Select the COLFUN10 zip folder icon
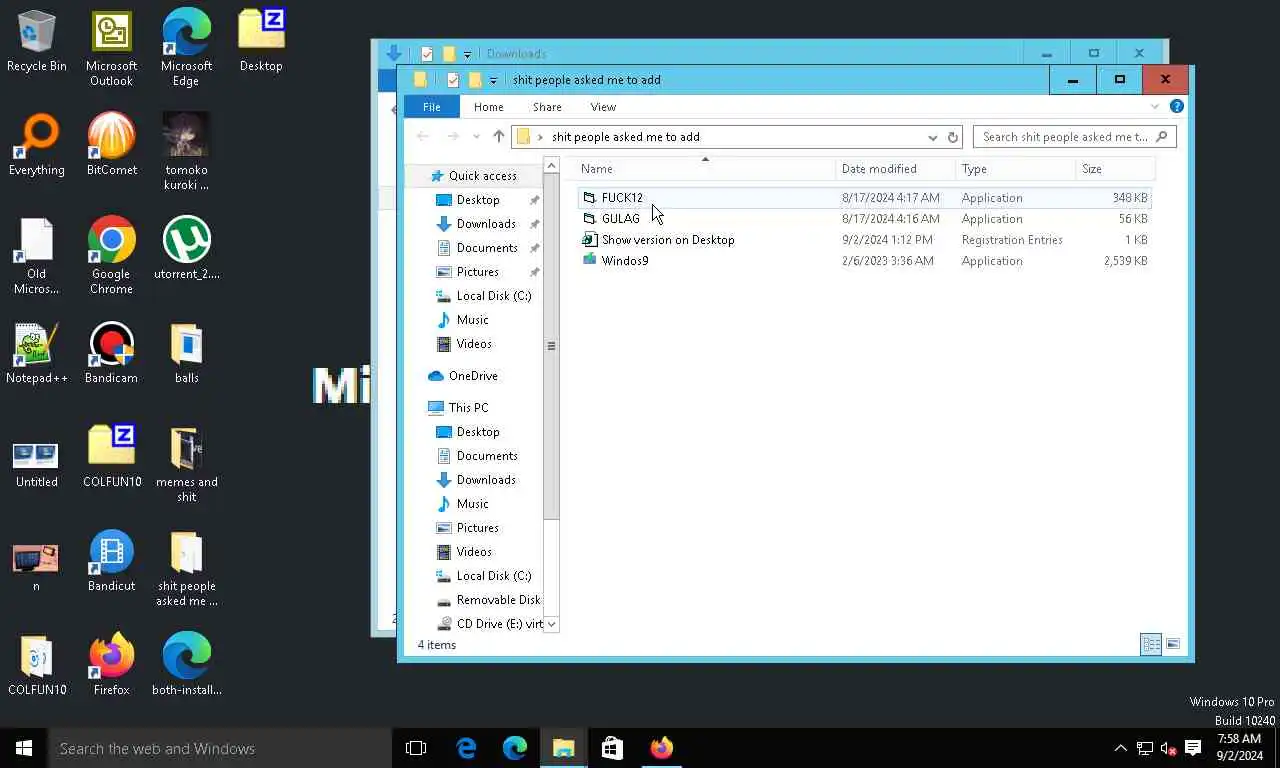Image resolution: width=1280 pixels, height=768 pixels. point(111,458)
